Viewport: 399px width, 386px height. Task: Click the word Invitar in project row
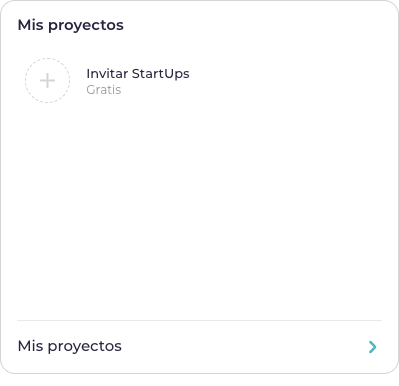click(107, 74)
